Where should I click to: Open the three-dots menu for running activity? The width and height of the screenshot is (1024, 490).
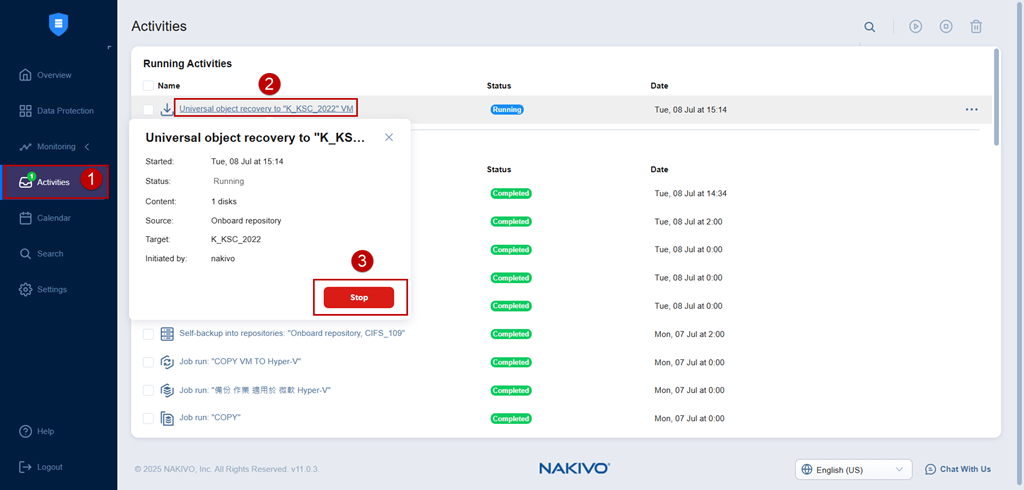(972, 110)
